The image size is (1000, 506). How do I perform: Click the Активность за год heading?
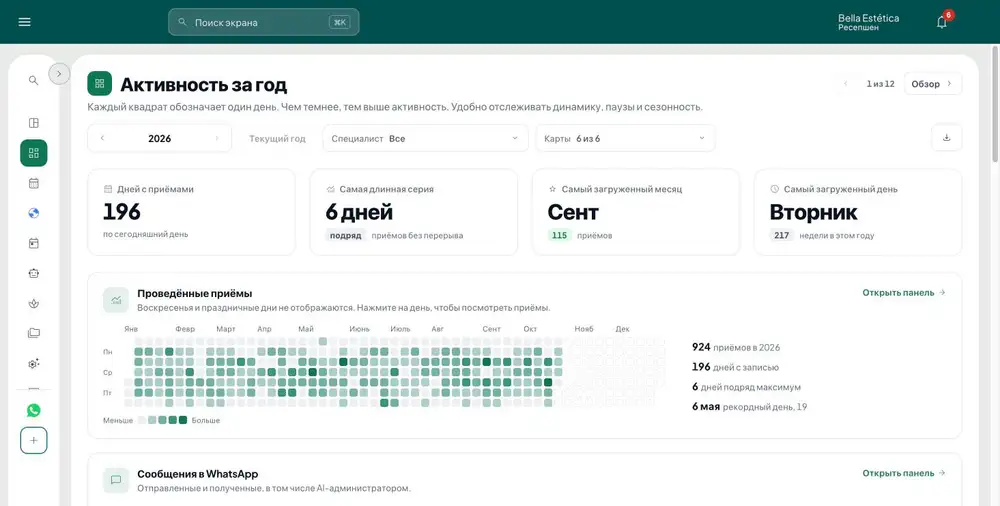(x=204, y=84)
